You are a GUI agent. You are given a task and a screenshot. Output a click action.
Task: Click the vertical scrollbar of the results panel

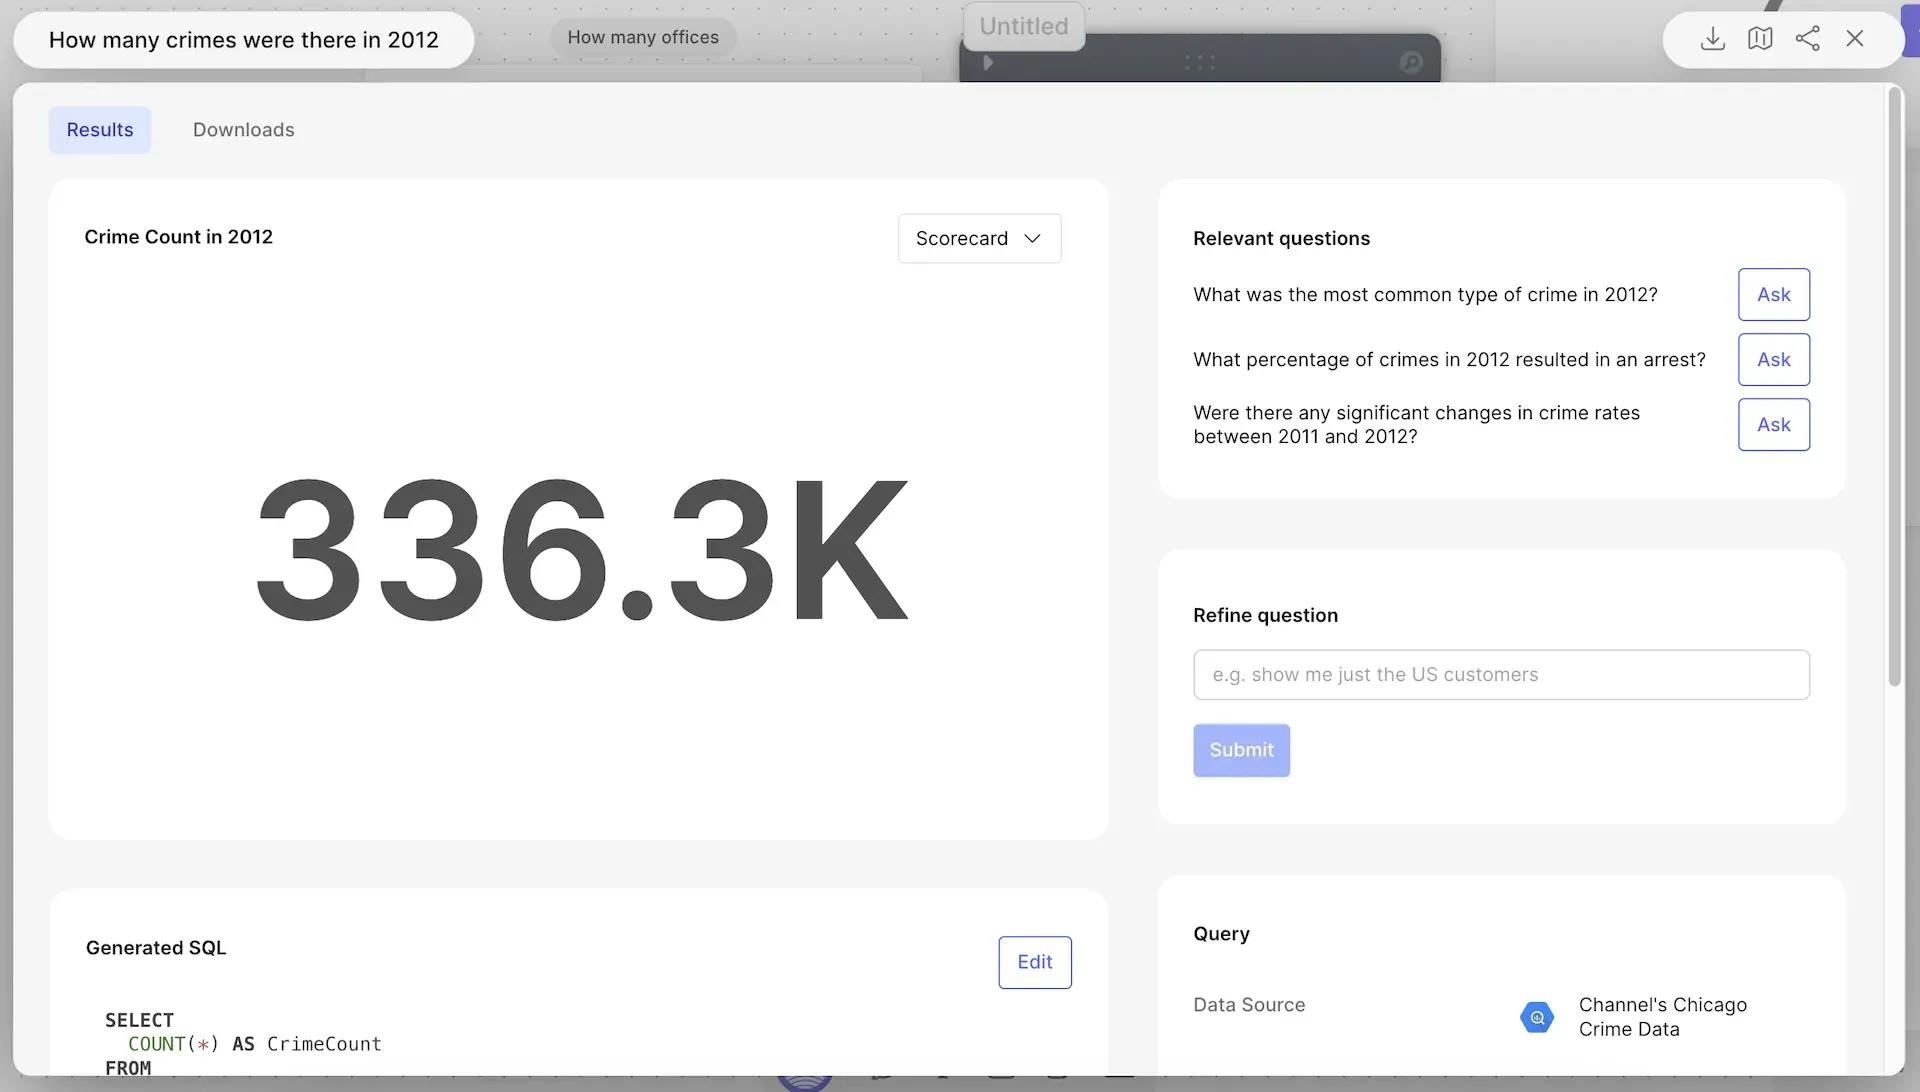[x=1893, y=387]
